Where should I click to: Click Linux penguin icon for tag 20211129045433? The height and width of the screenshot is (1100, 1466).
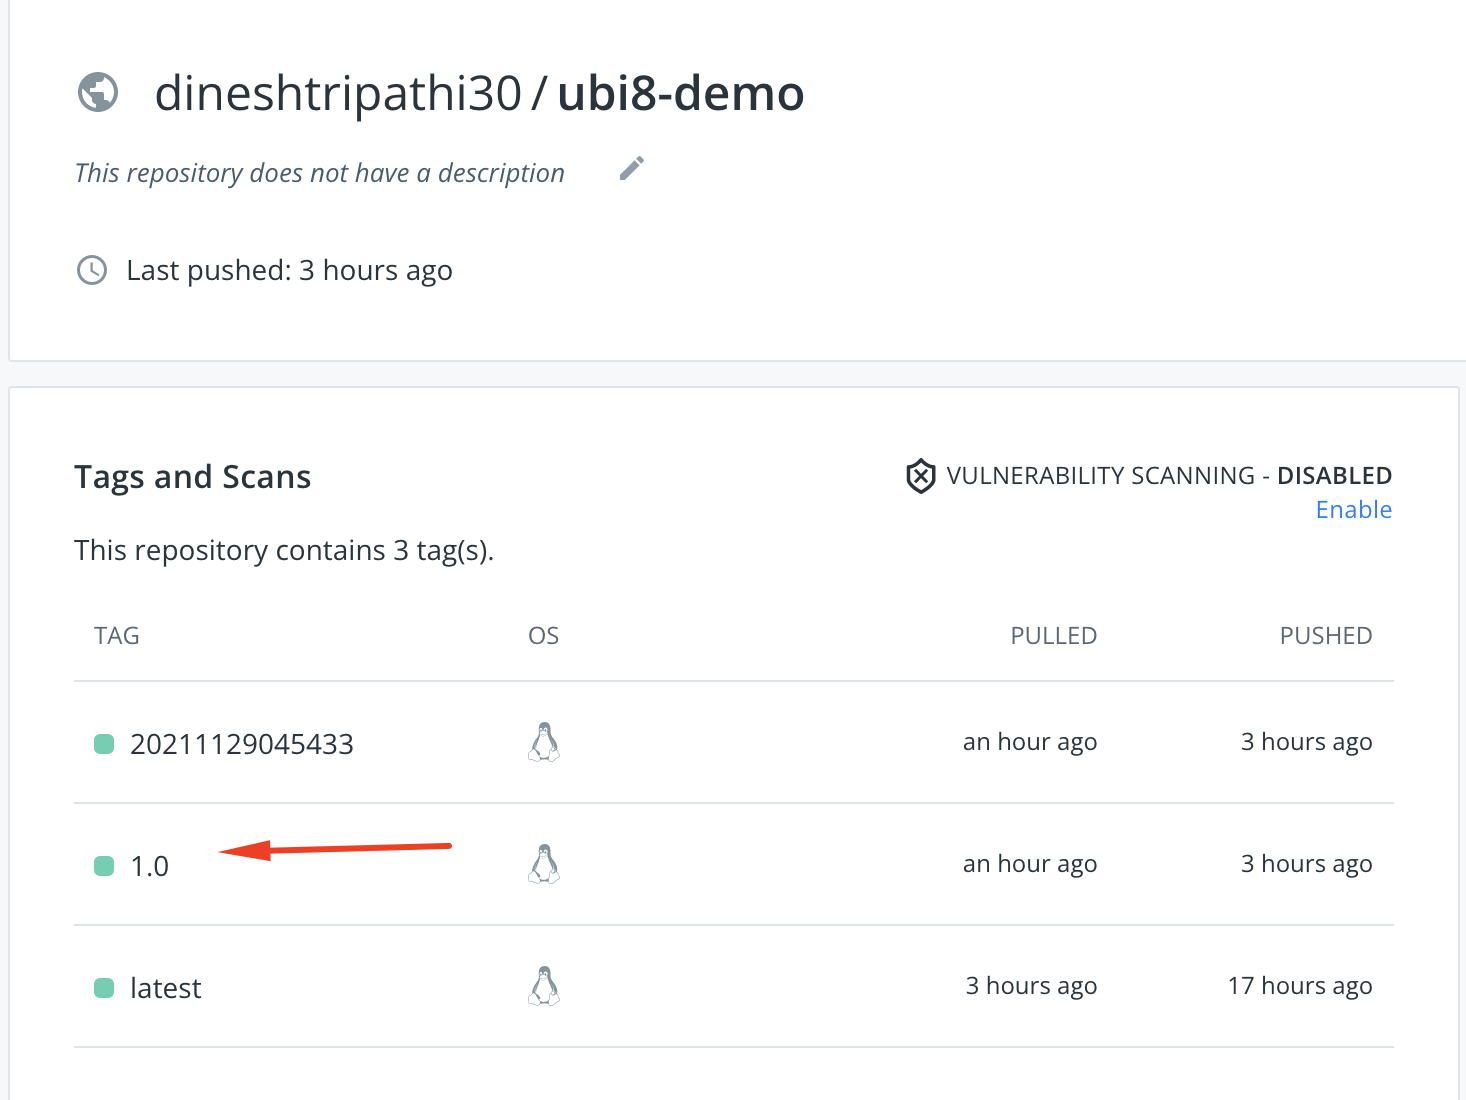[544, 742]
